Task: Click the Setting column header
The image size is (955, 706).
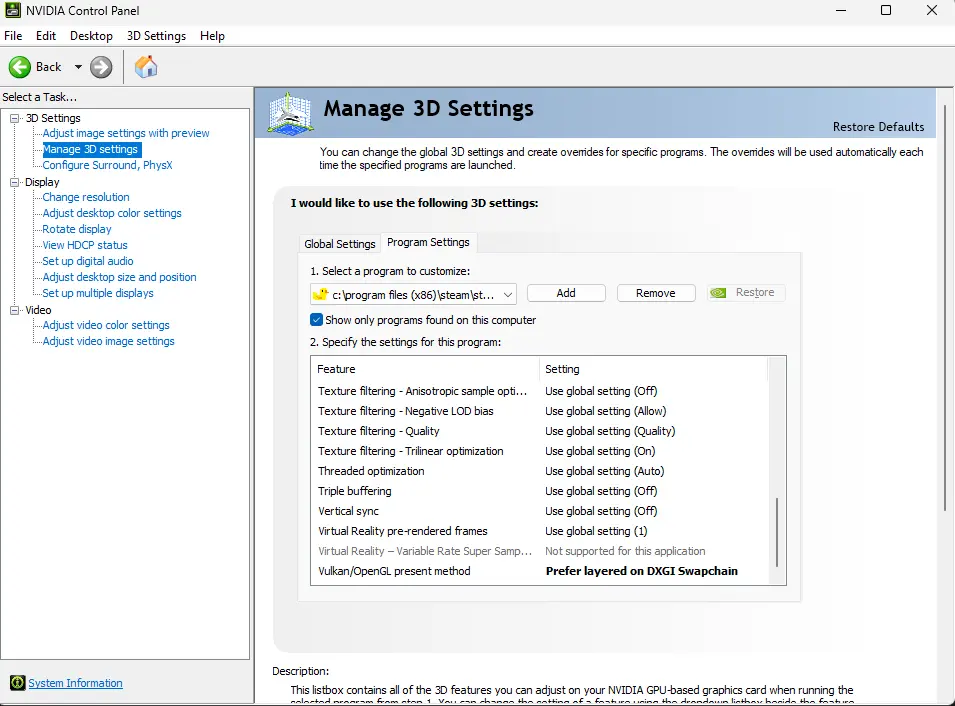Action: (x=654, y=369)
